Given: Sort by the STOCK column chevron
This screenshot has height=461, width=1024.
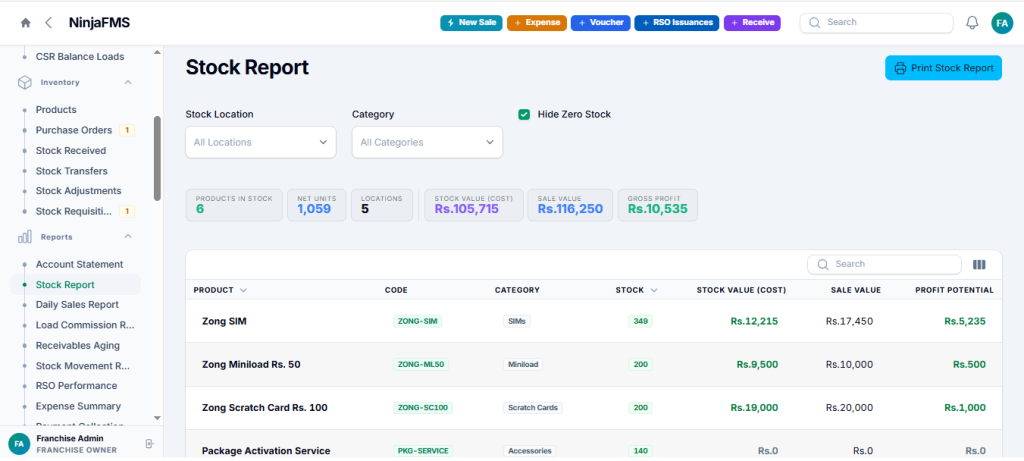Looking at the screenshot, I should pyautogui.click(x=654, y=290).
